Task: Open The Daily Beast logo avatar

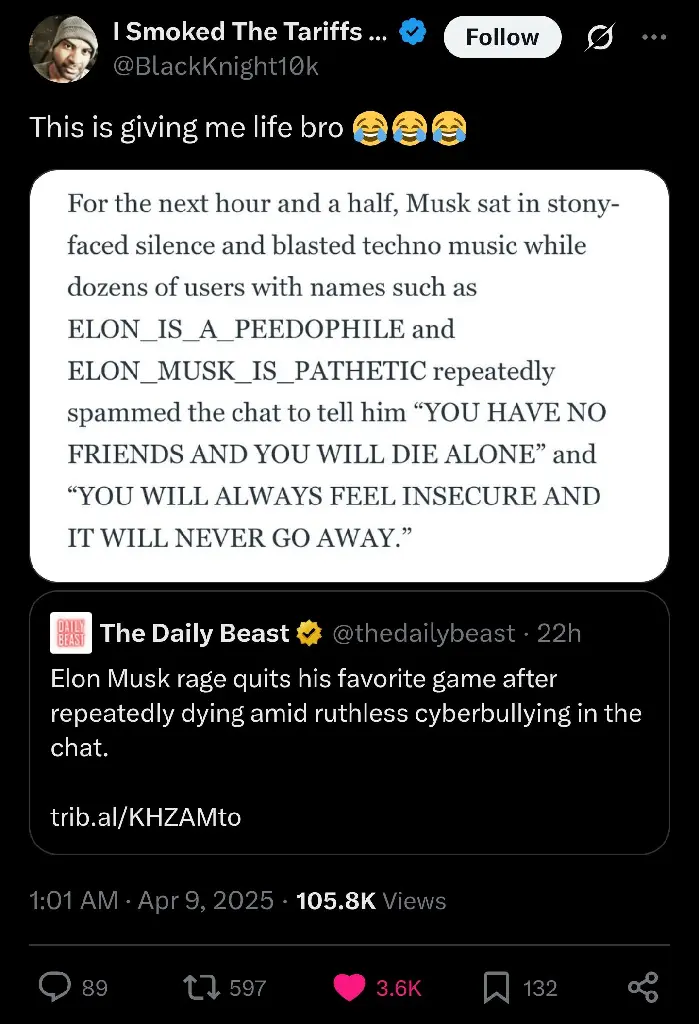Action: tap(71, 633)
